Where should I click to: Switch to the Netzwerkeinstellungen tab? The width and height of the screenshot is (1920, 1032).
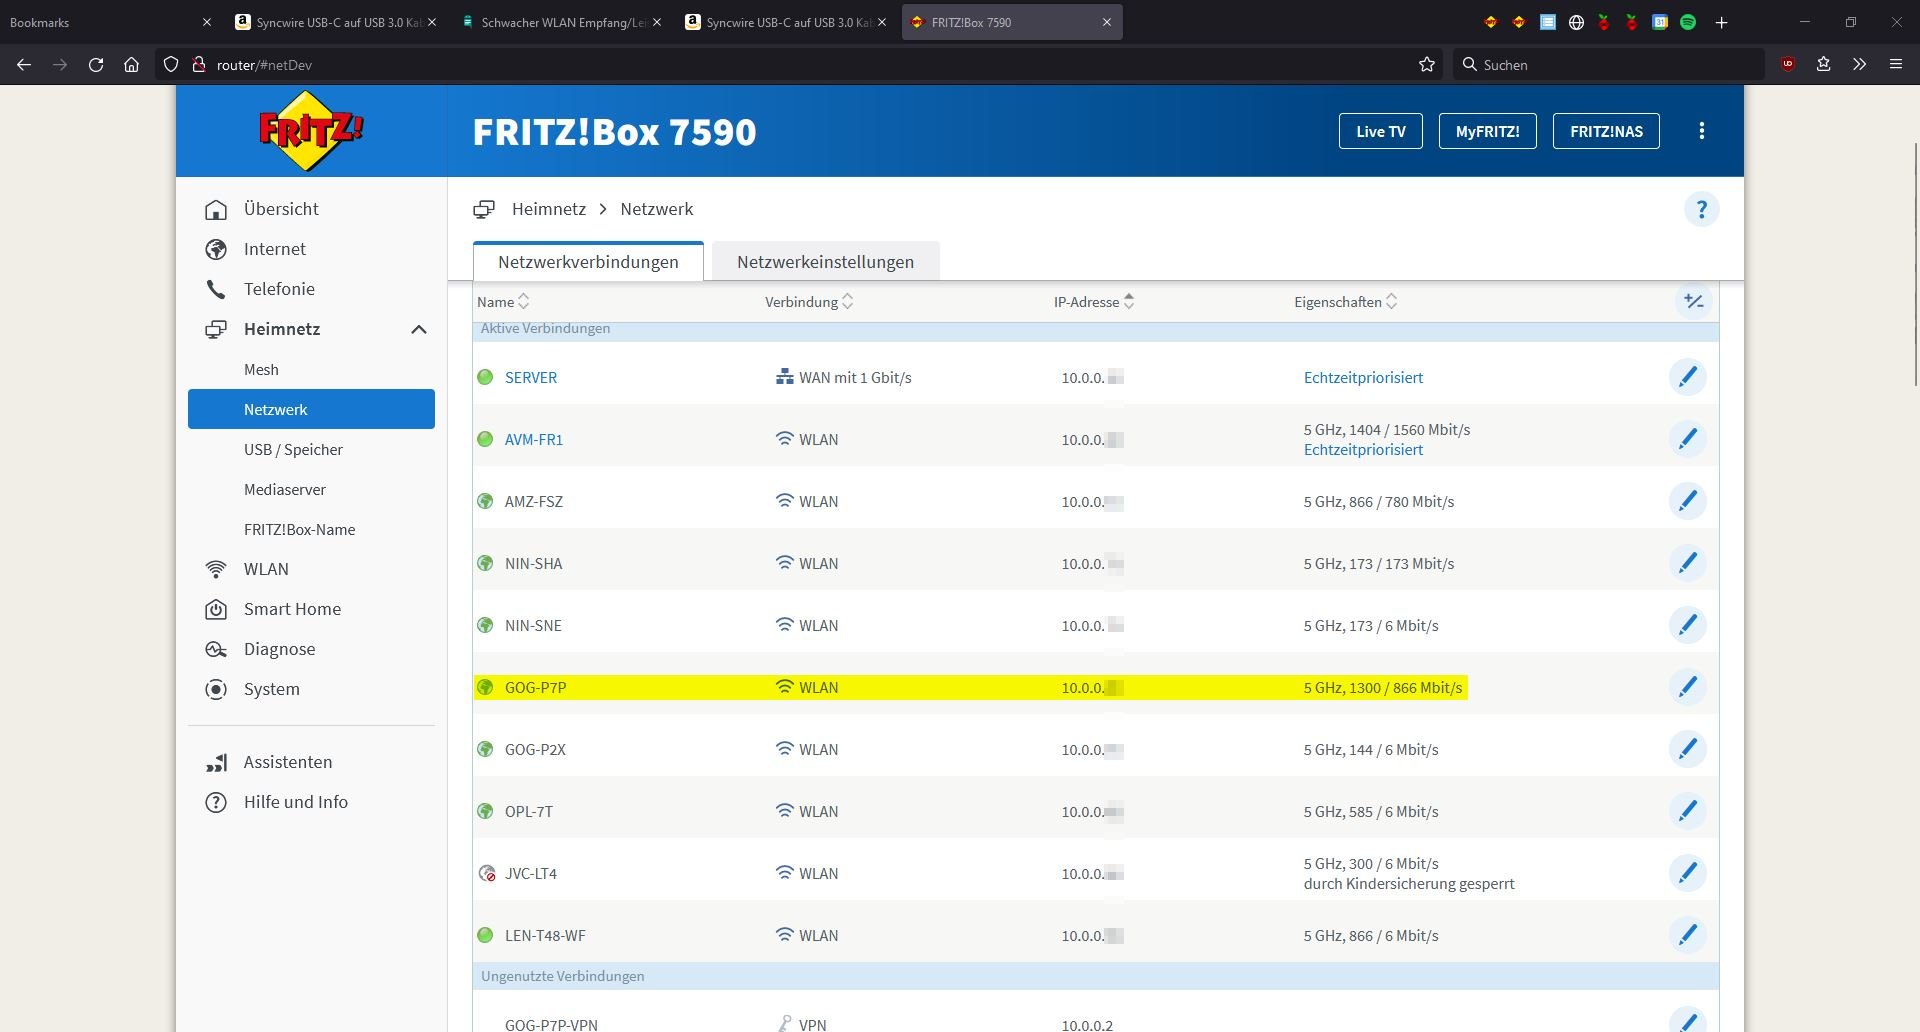[825, 262]
